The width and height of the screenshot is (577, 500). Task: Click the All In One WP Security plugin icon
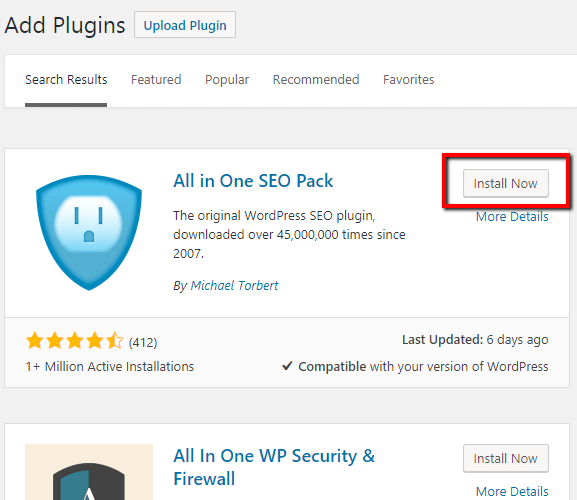(x=89, y=472)
